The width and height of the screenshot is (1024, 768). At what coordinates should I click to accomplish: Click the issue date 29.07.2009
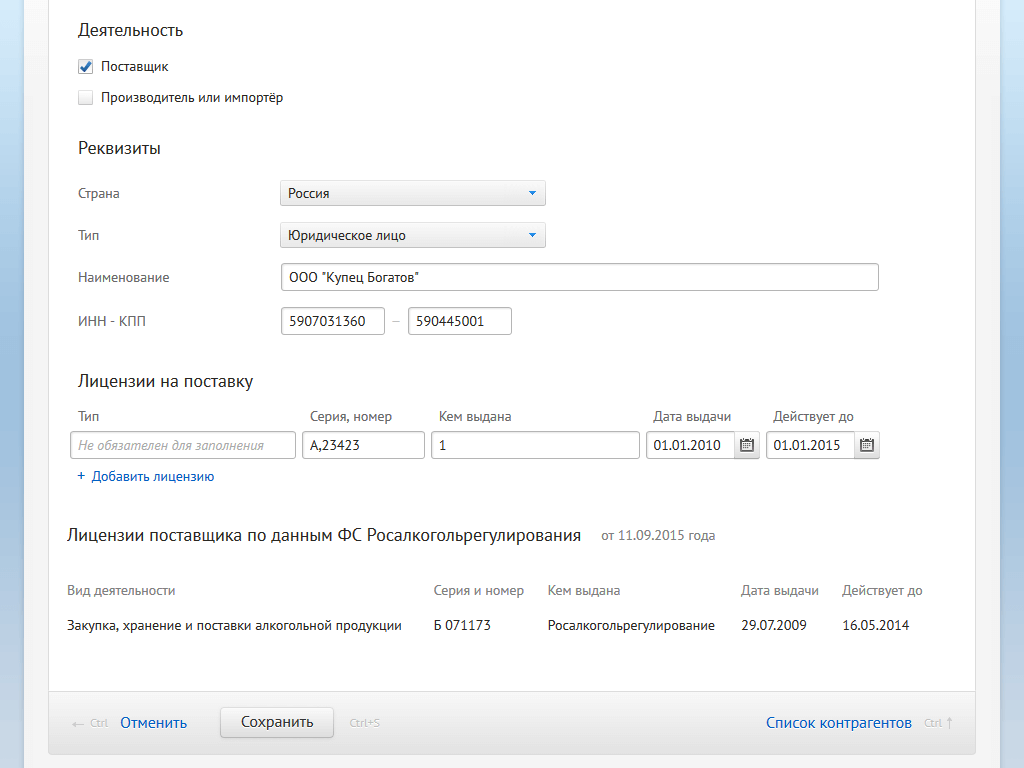pos(774,626)
